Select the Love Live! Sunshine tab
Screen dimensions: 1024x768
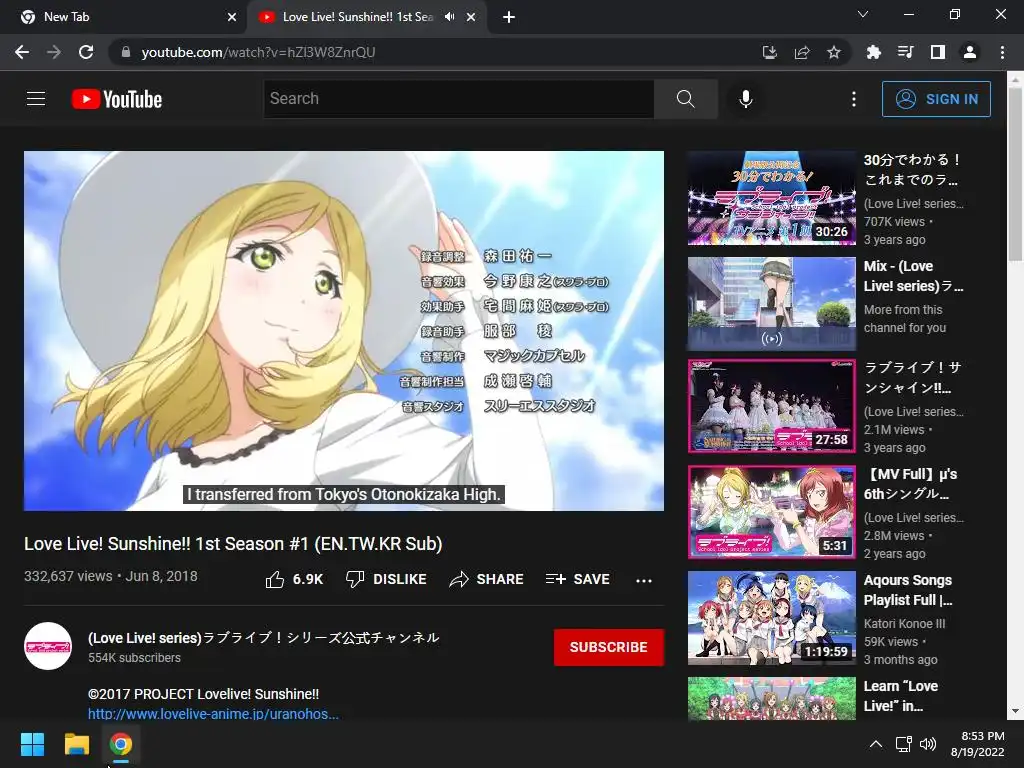pos(367,17)
